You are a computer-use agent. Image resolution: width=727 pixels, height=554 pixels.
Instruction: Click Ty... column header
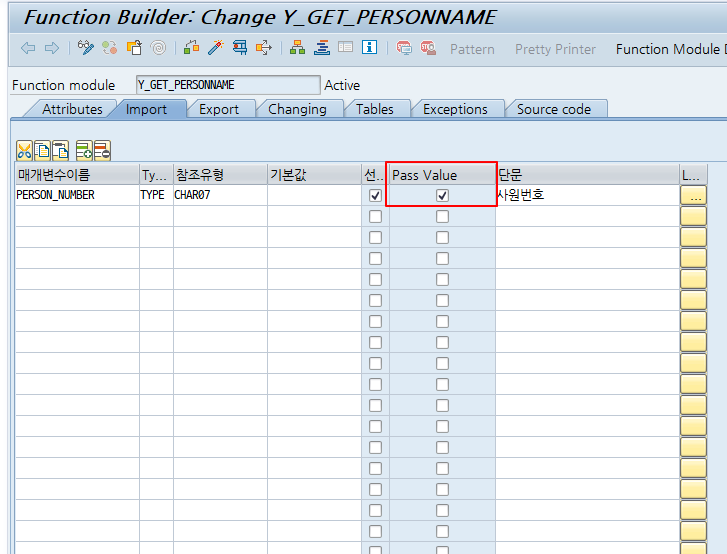pyautogui.click(x=156, y=175)
